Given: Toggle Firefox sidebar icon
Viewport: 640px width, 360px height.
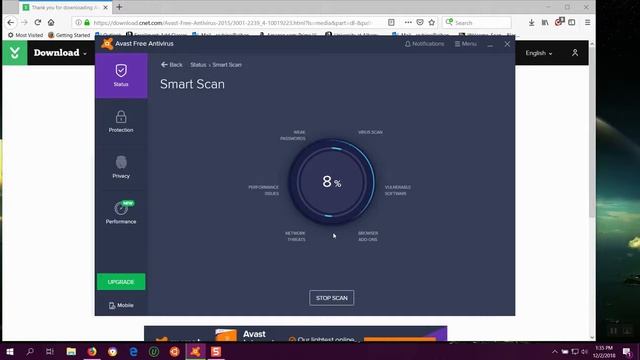Looking at the screenshot, I should click(571, 22).
